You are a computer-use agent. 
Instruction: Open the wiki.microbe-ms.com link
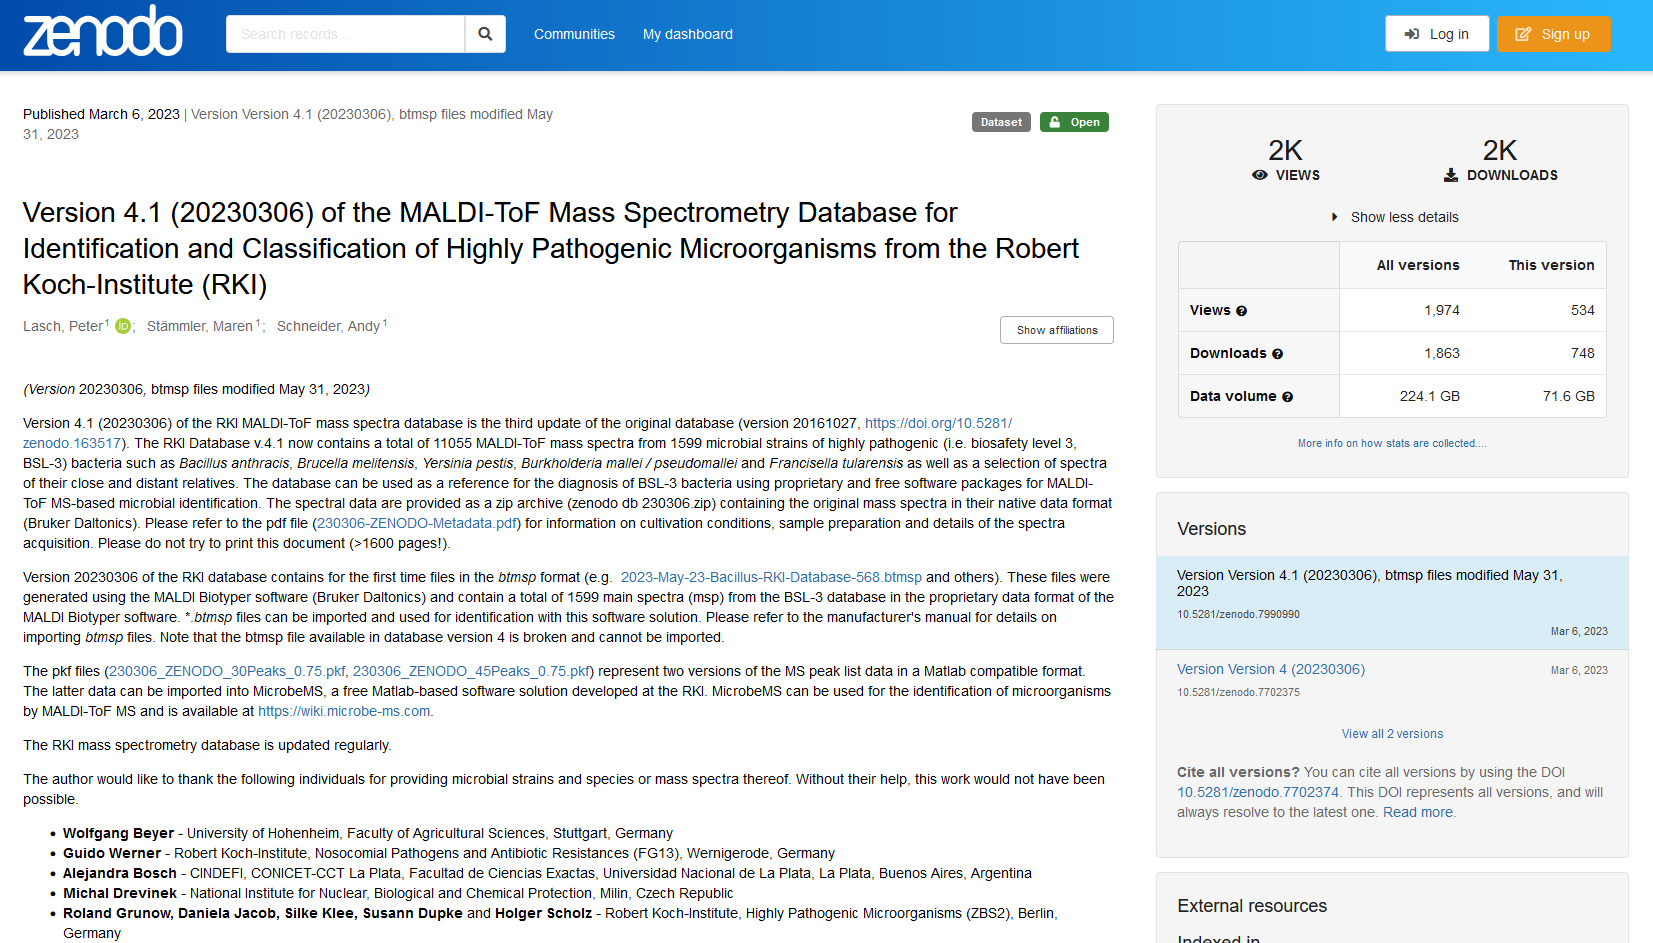tap(344, 711)
